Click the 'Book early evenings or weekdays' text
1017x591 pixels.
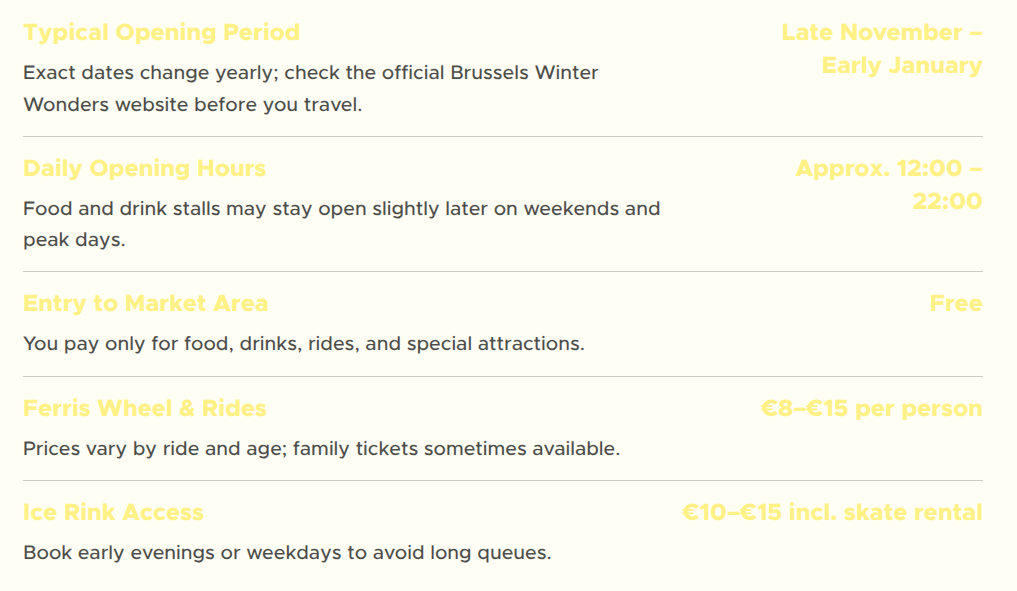(287, 552)
